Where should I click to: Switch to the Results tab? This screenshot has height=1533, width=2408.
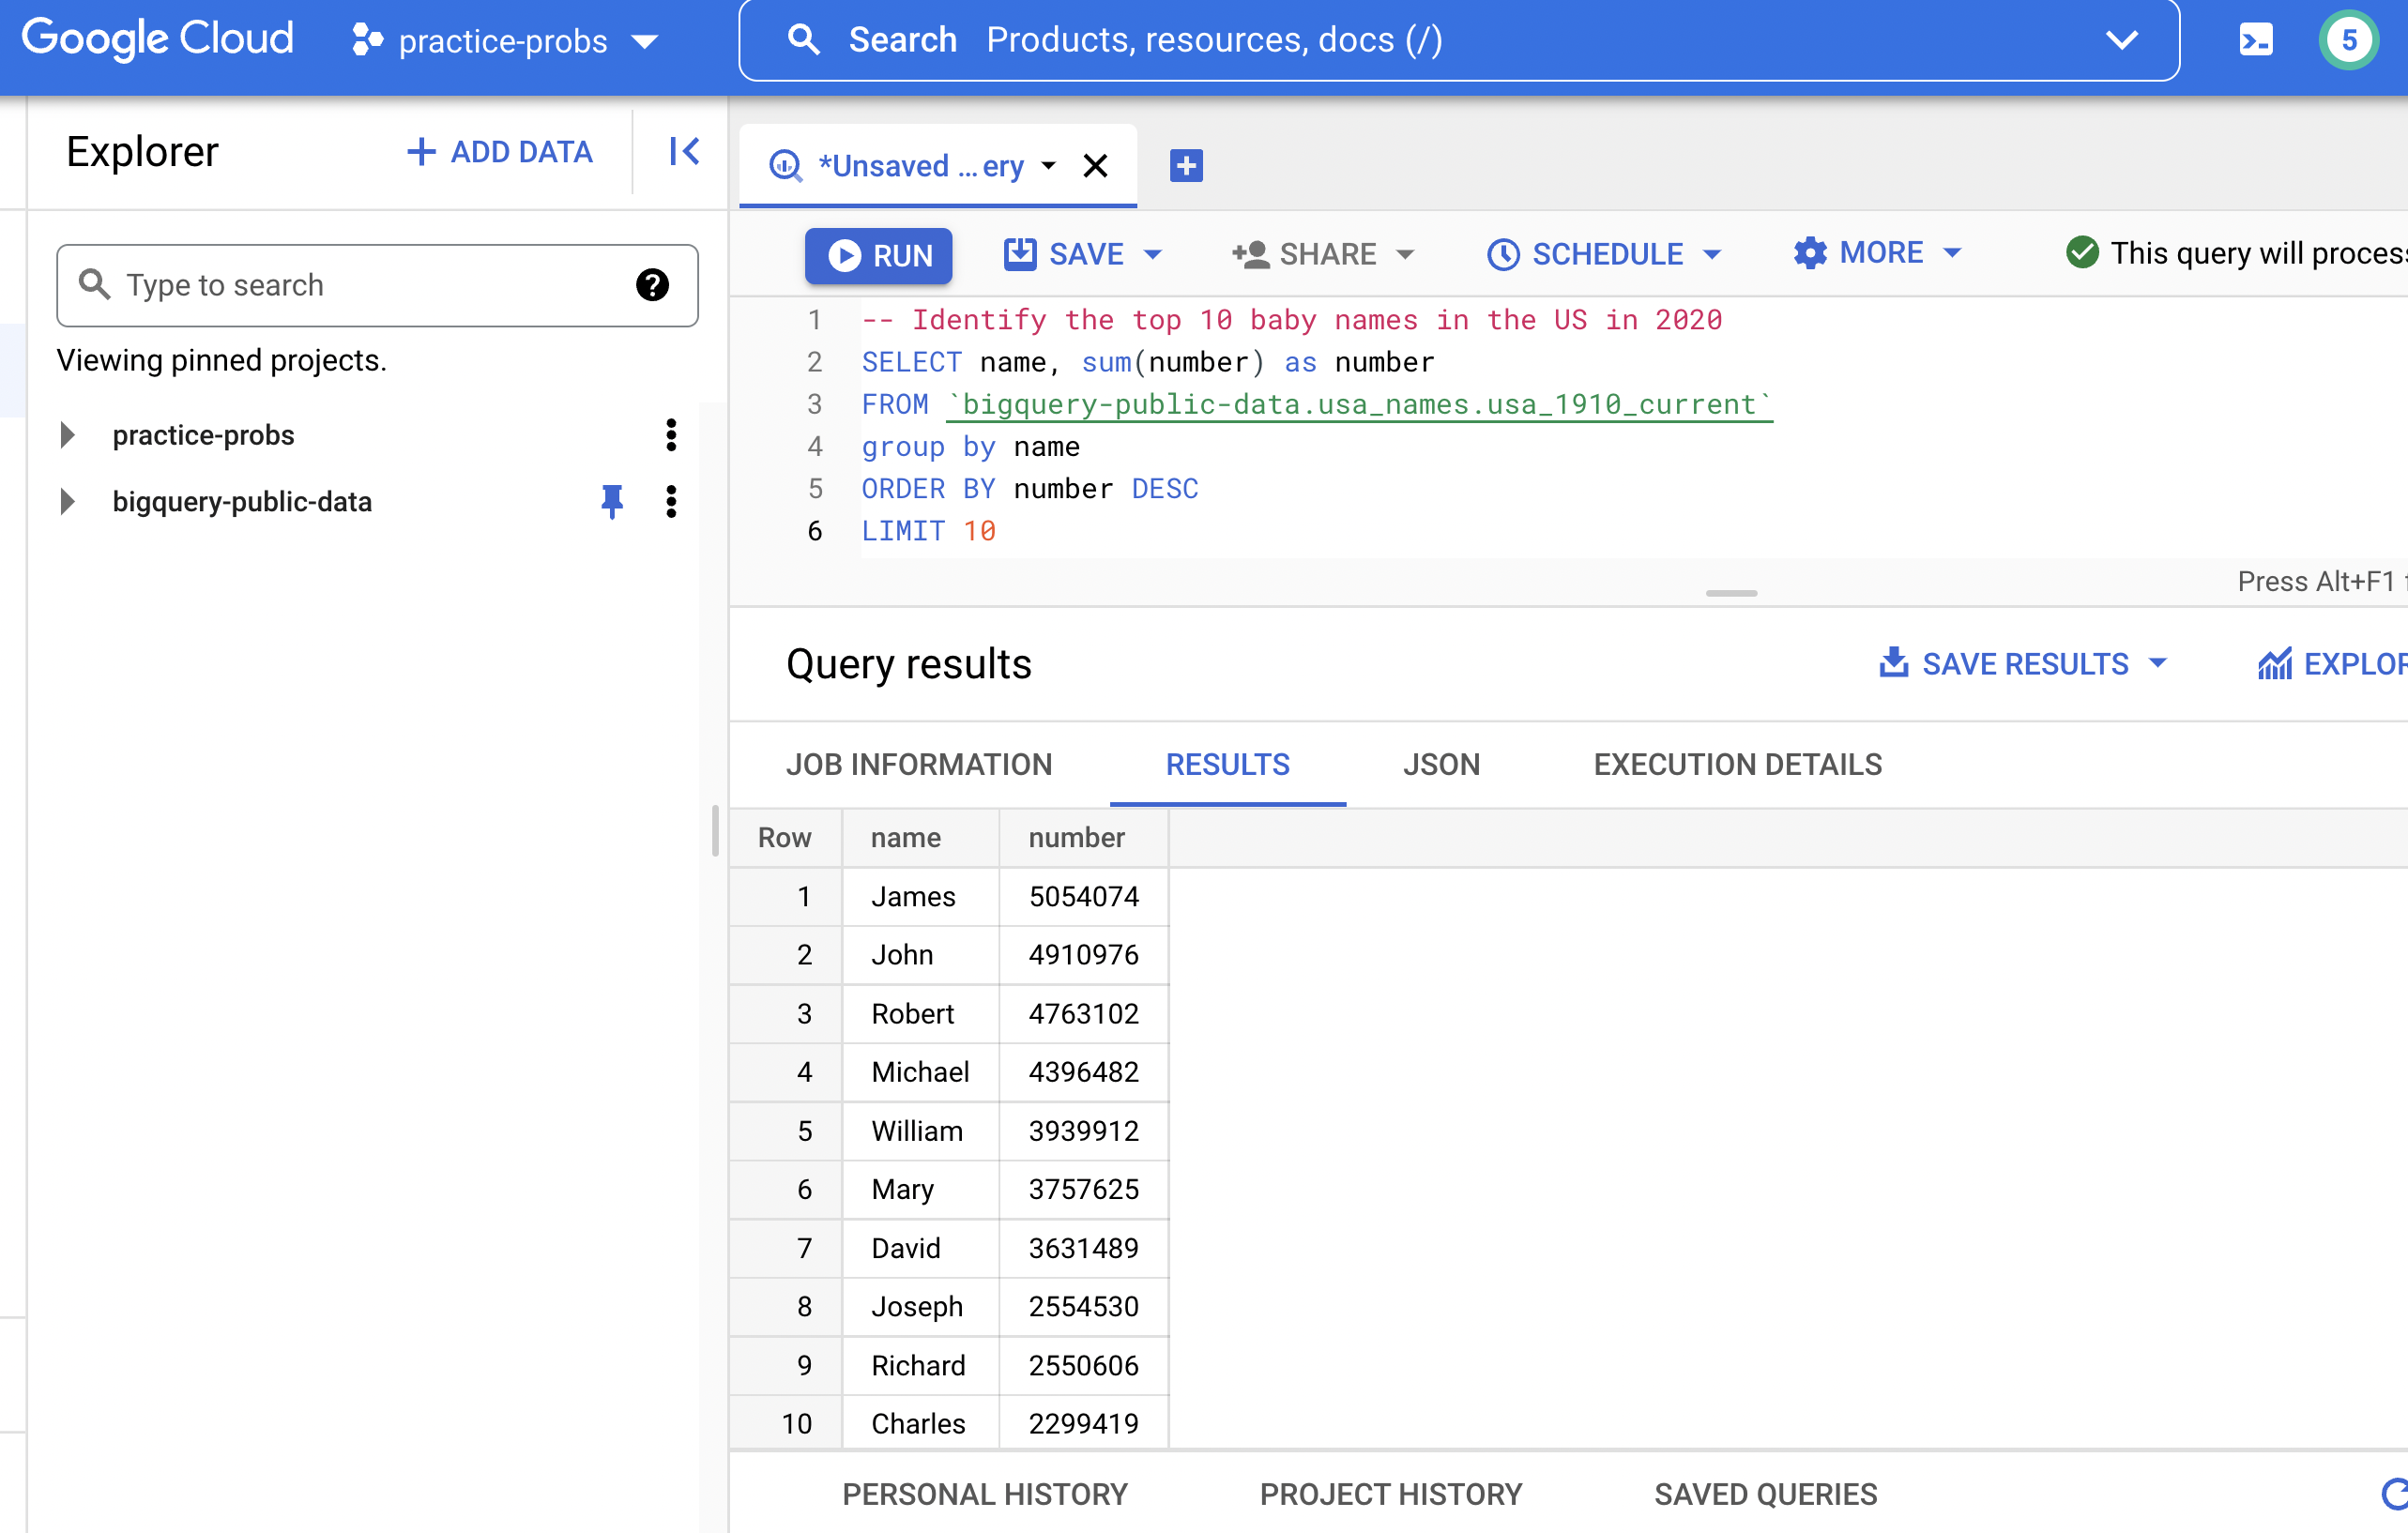1227,765
